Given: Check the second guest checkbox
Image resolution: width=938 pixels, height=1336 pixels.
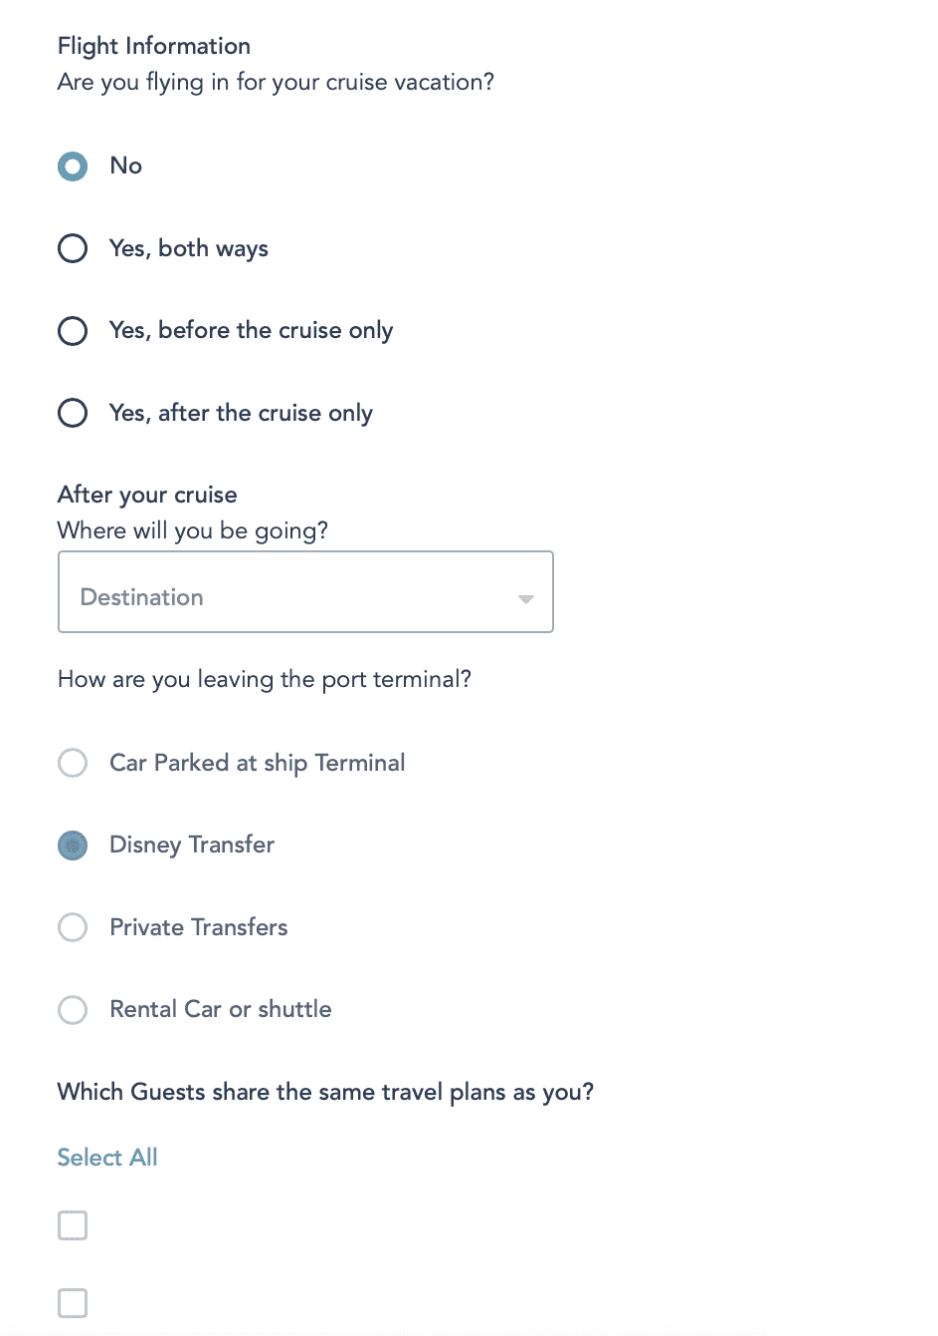Looking at the screenshot, I should (x=72, y=1302).
